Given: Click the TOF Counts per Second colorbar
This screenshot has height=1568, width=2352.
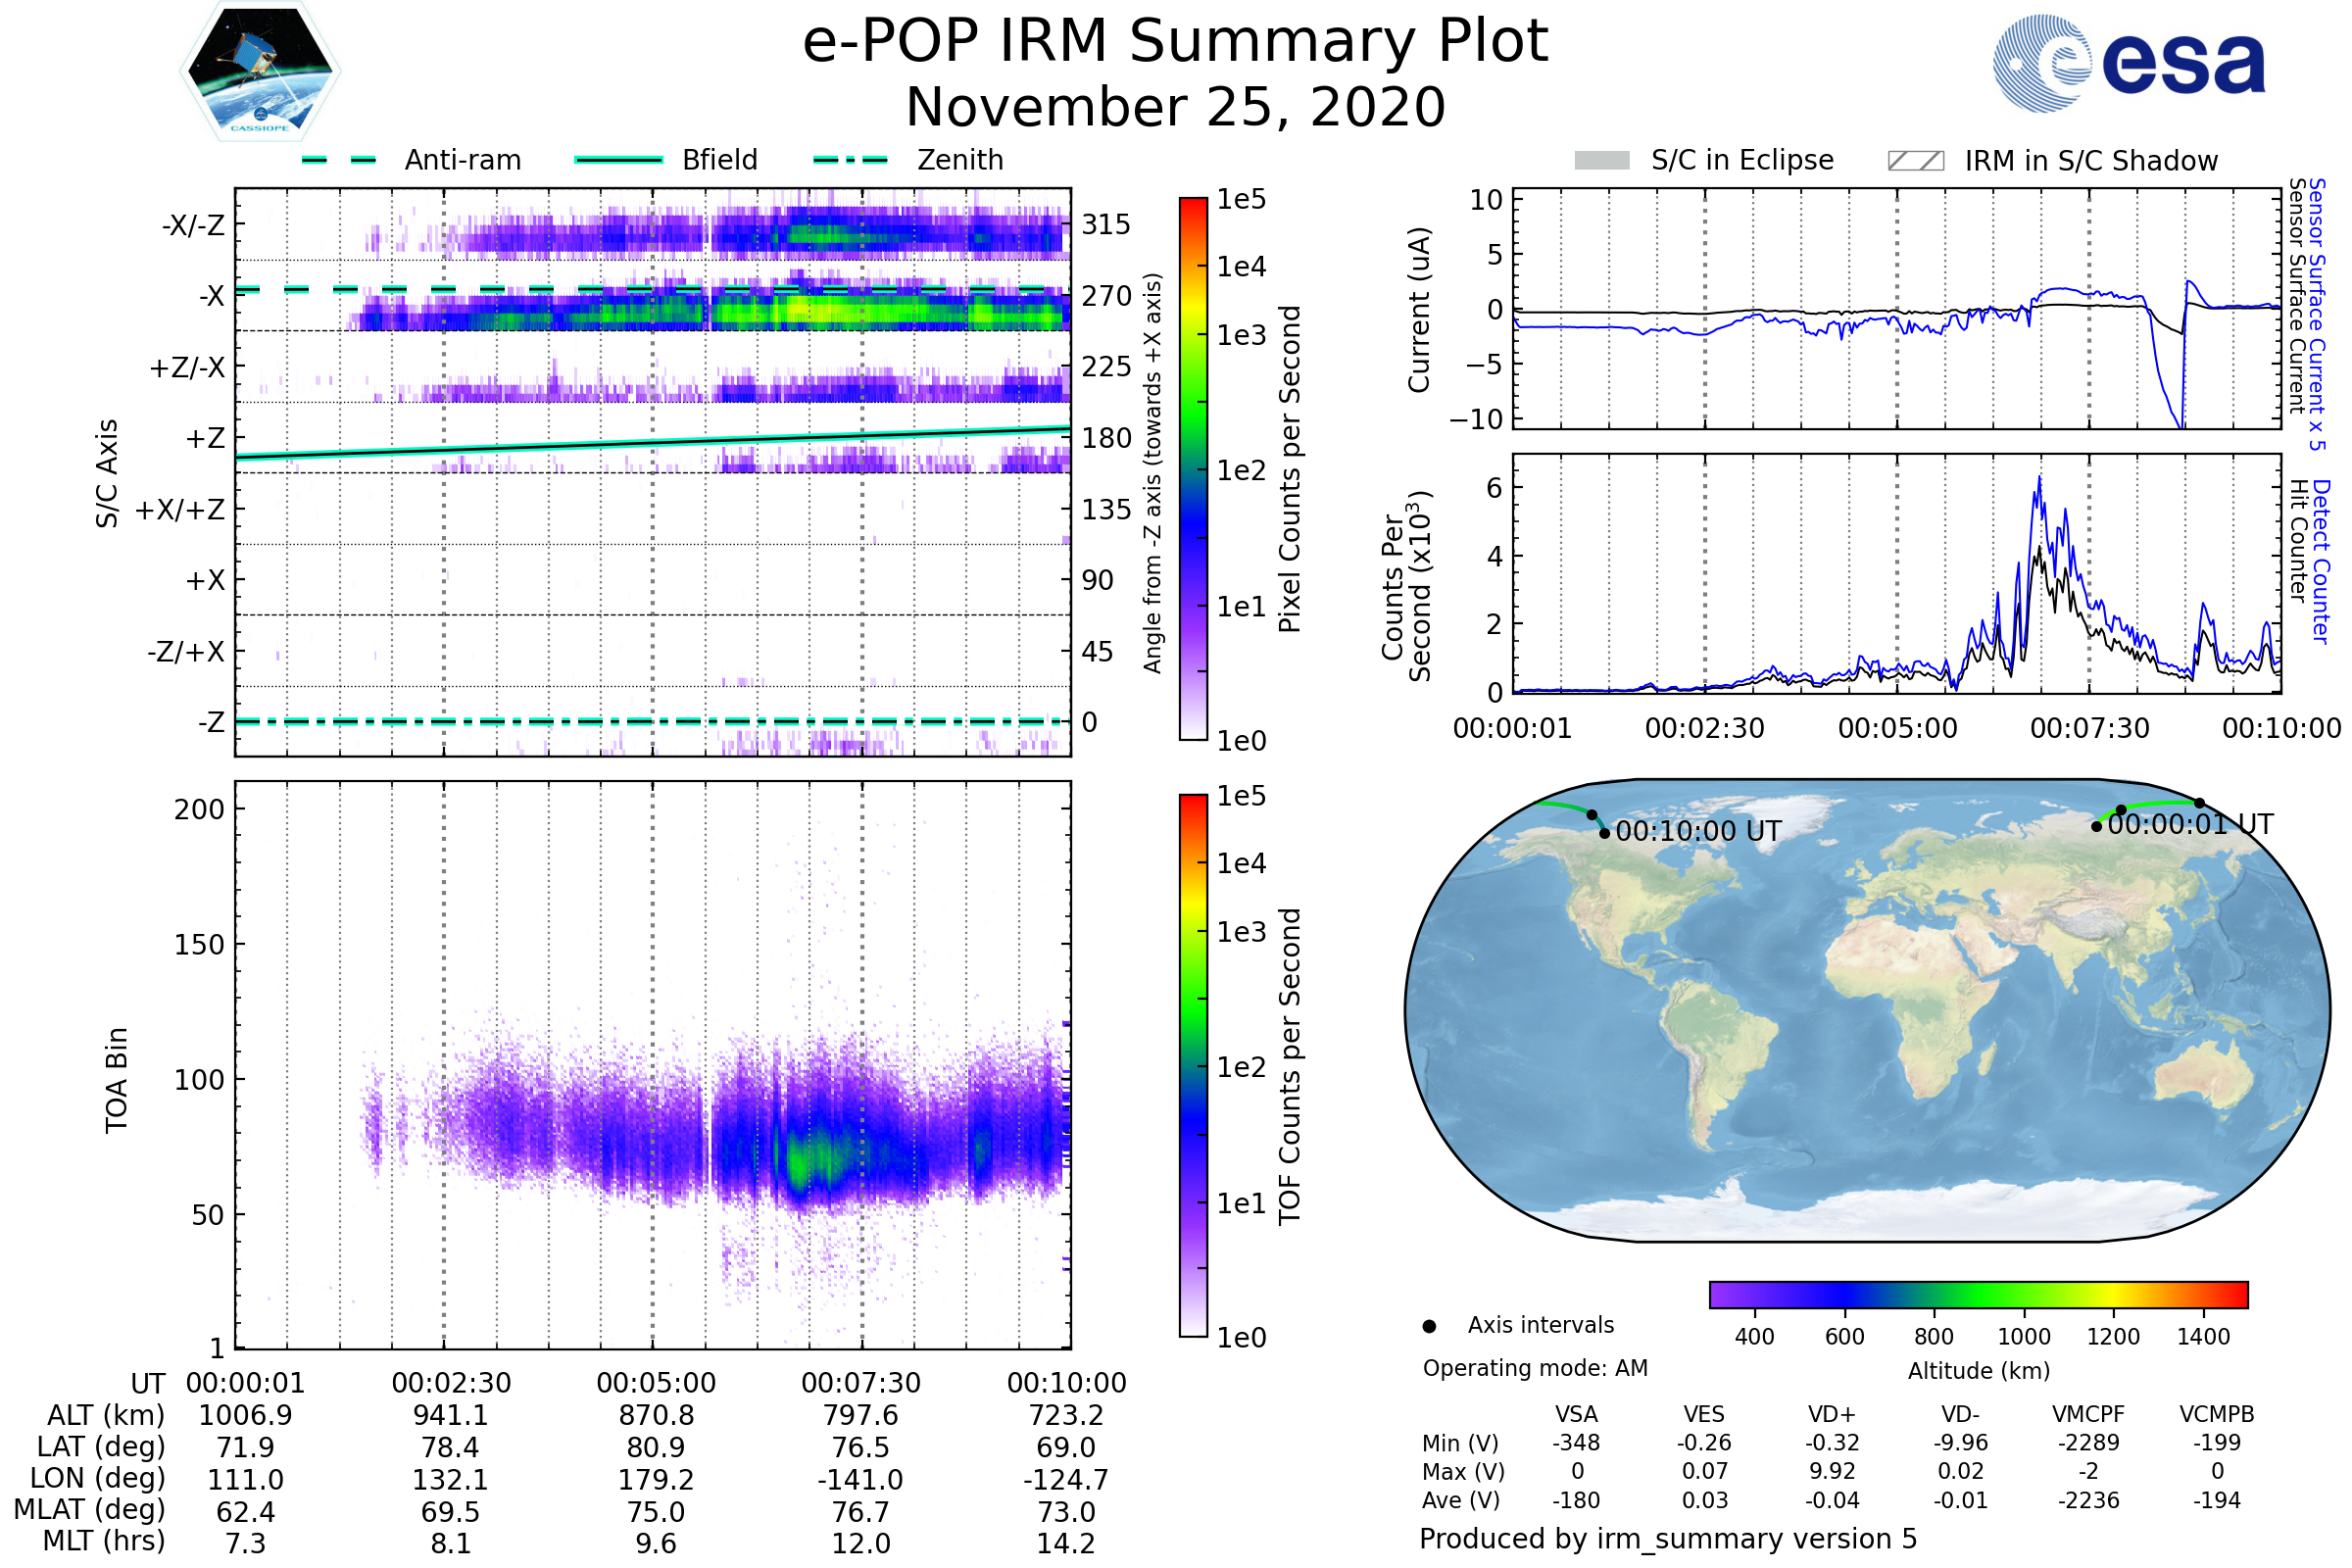Looking at the screenshot, I should pos(1193,1065).
